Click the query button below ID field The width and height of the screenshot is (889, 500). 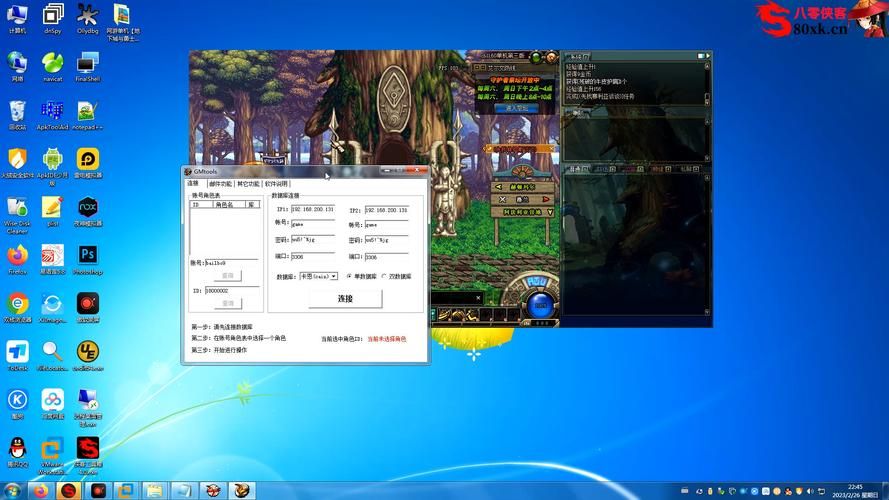tap(228, 303)
